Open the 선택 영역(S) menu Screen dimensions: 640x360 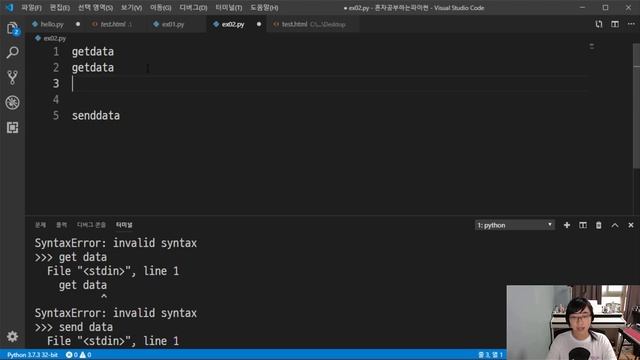coord(95,8)
